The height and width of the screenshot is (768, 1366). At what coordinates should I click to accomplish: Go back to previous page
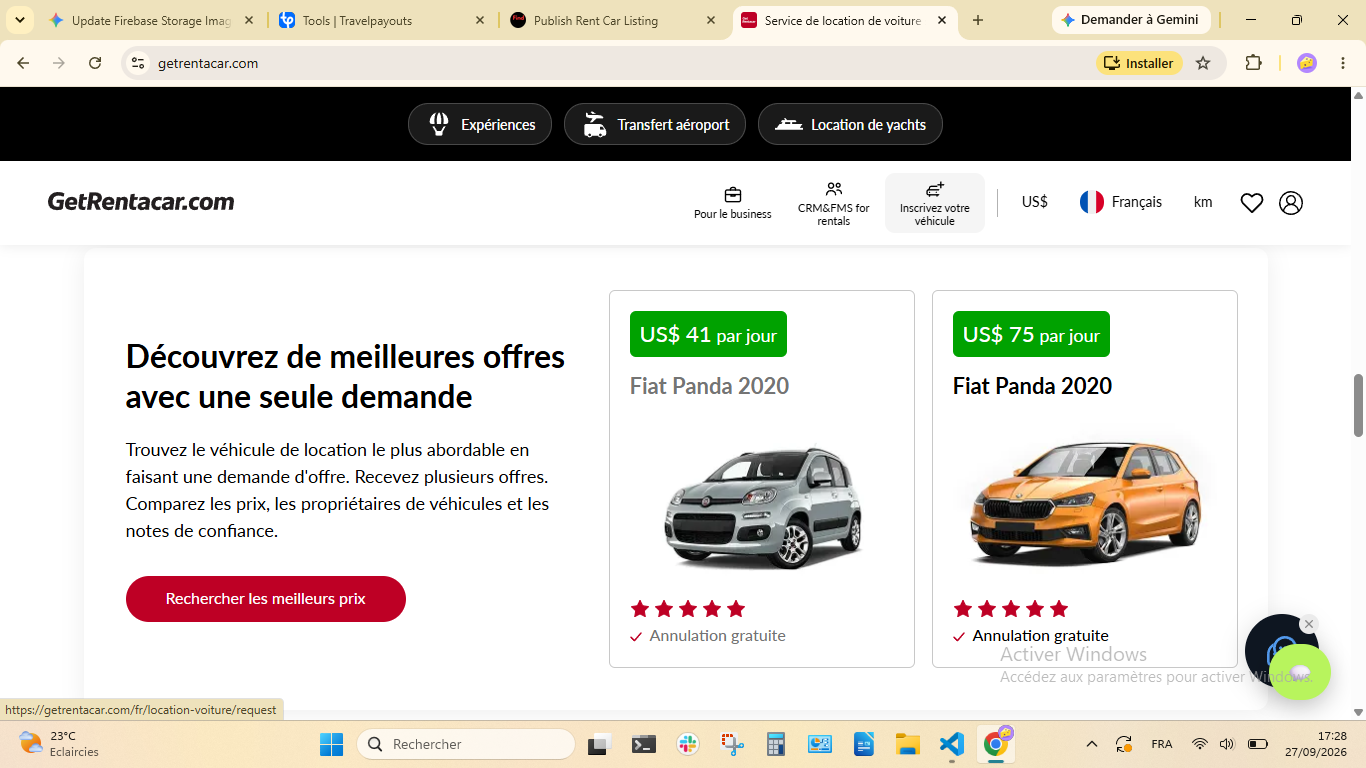point(23,63)
